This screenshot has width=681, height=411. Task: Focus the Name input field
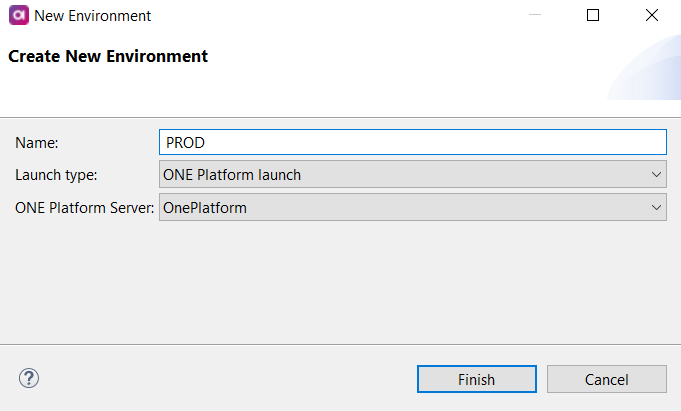click(x=412, y=143)
